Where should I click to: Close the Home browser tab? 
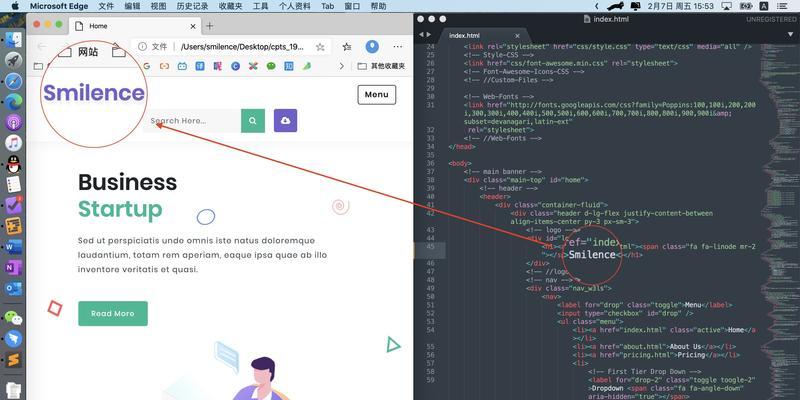click(193, 26)
